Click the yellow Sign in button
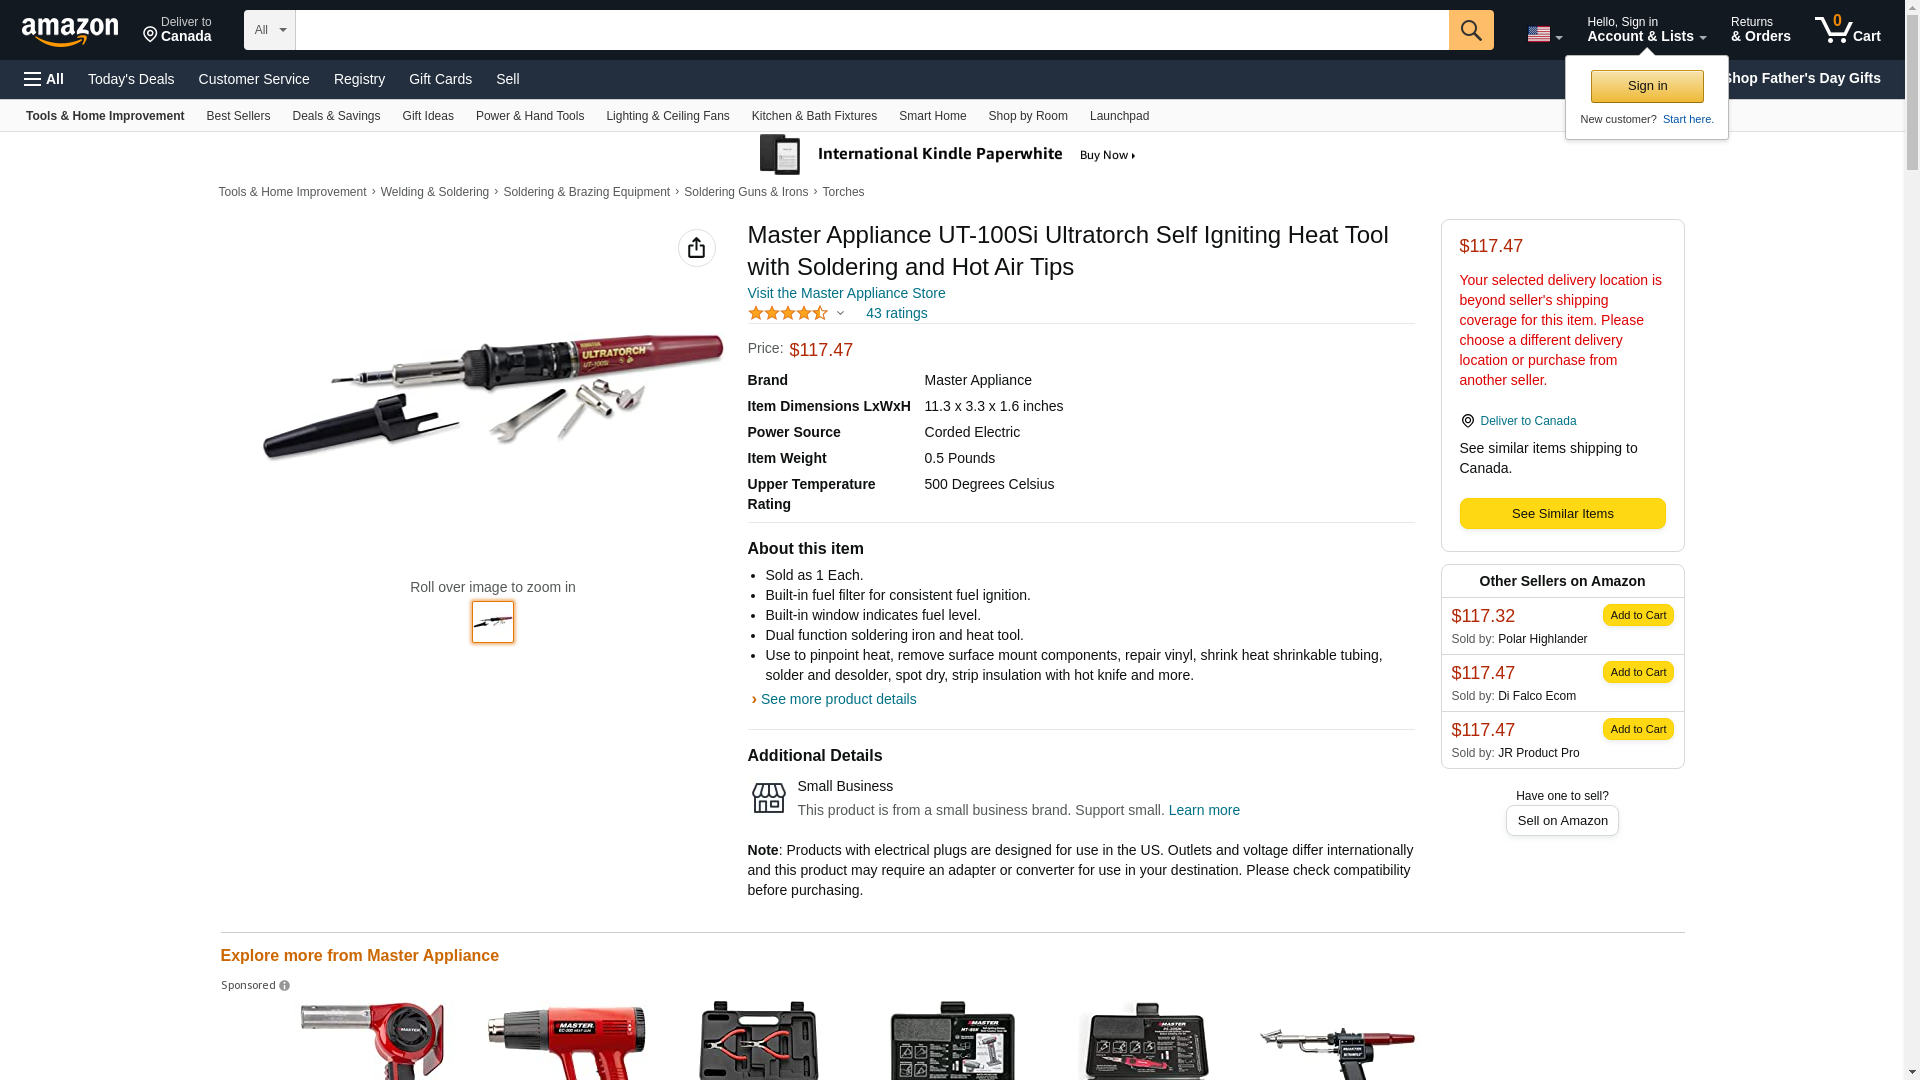1920x1080 pixels. point(1647,86)
